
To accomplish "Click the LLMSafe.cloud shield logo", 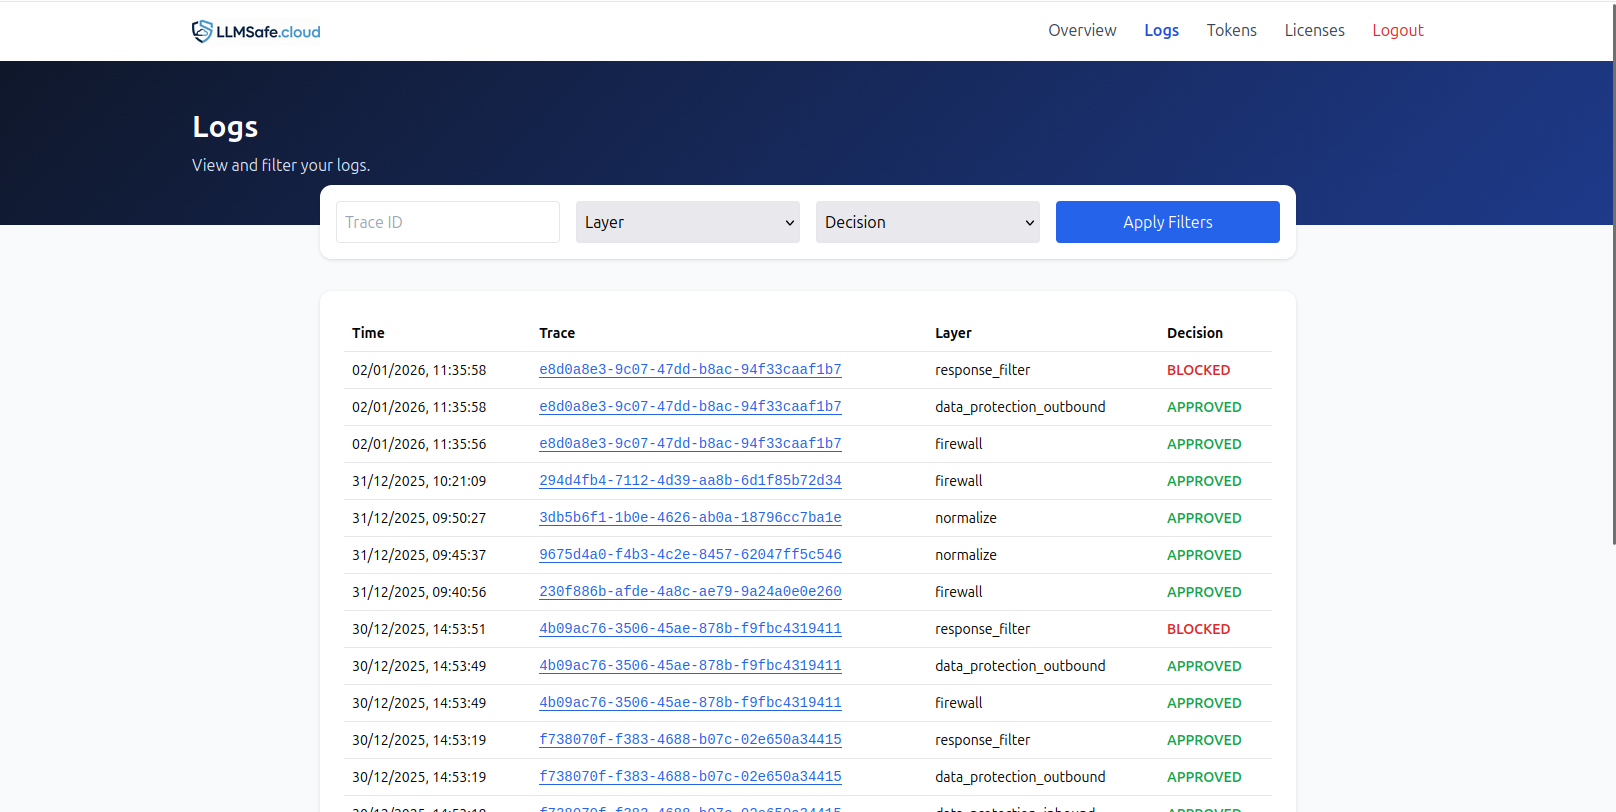I will click(x=256, y=31).
